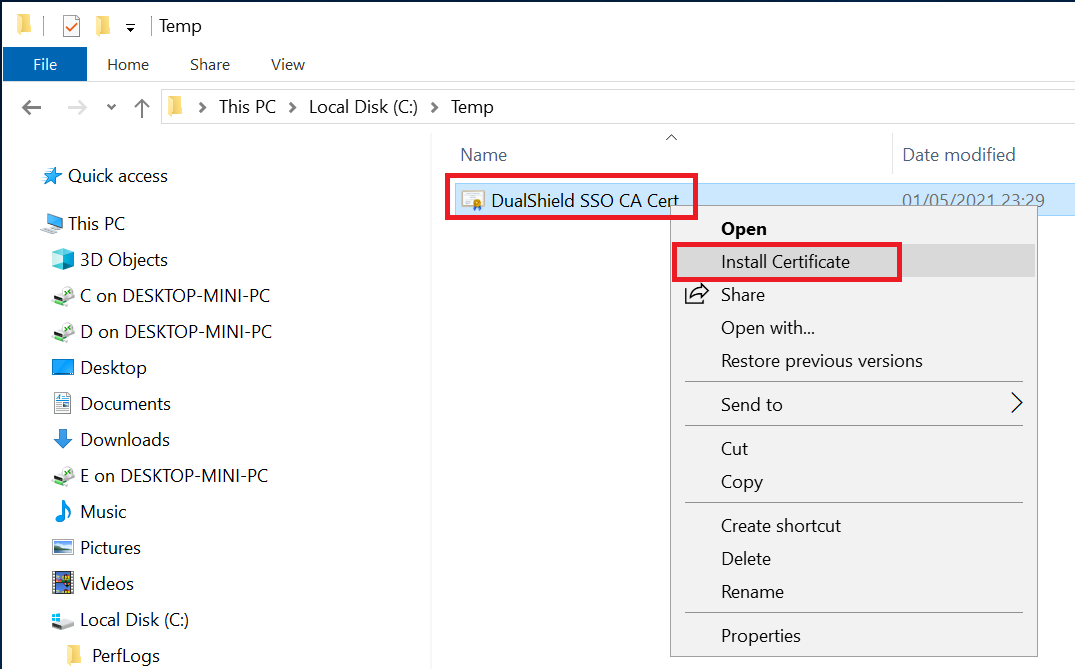Click the chevron after This PC in address bar
Image resolution: width=1075 pixels, height=669 pixels.
293,107
